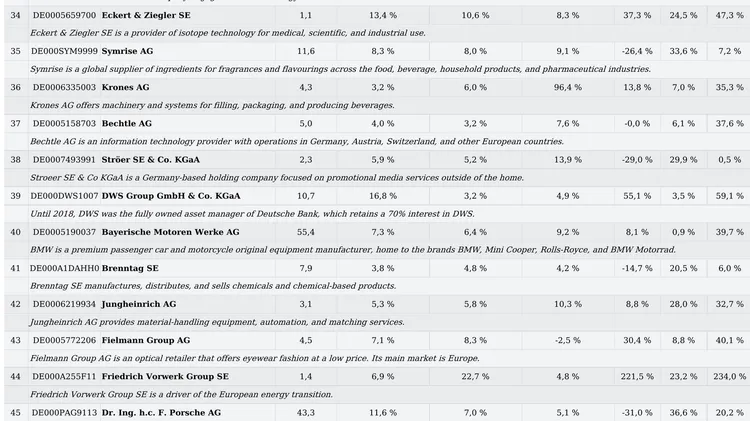Viewport: 750px width, 421px height.
Task: Open DWS Group GmbH & Co. KGaA
Action: pyautogui.click(x=171, y=196)
